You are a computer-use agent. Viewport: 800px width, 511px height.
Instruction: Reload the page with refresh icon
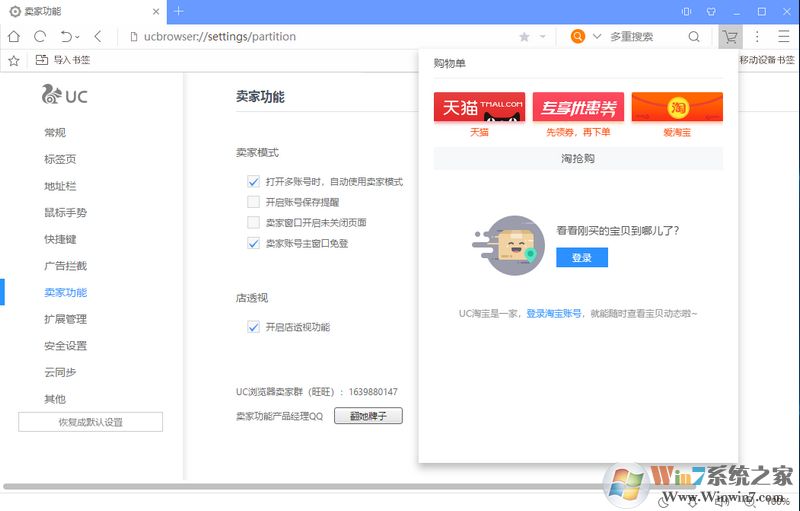pyautogui.click(x=40, y=37)
